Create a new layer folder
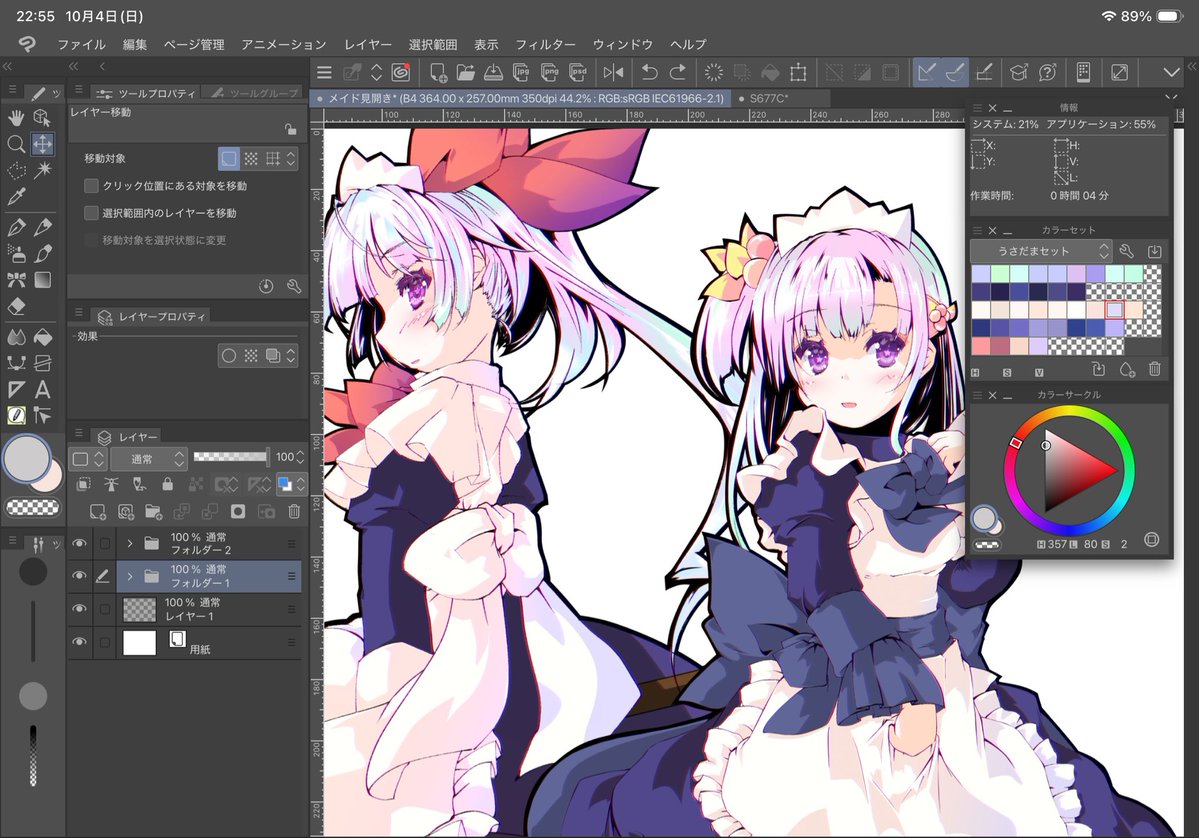The height and width of the screenshot is (838, 1199). [153, 512]
